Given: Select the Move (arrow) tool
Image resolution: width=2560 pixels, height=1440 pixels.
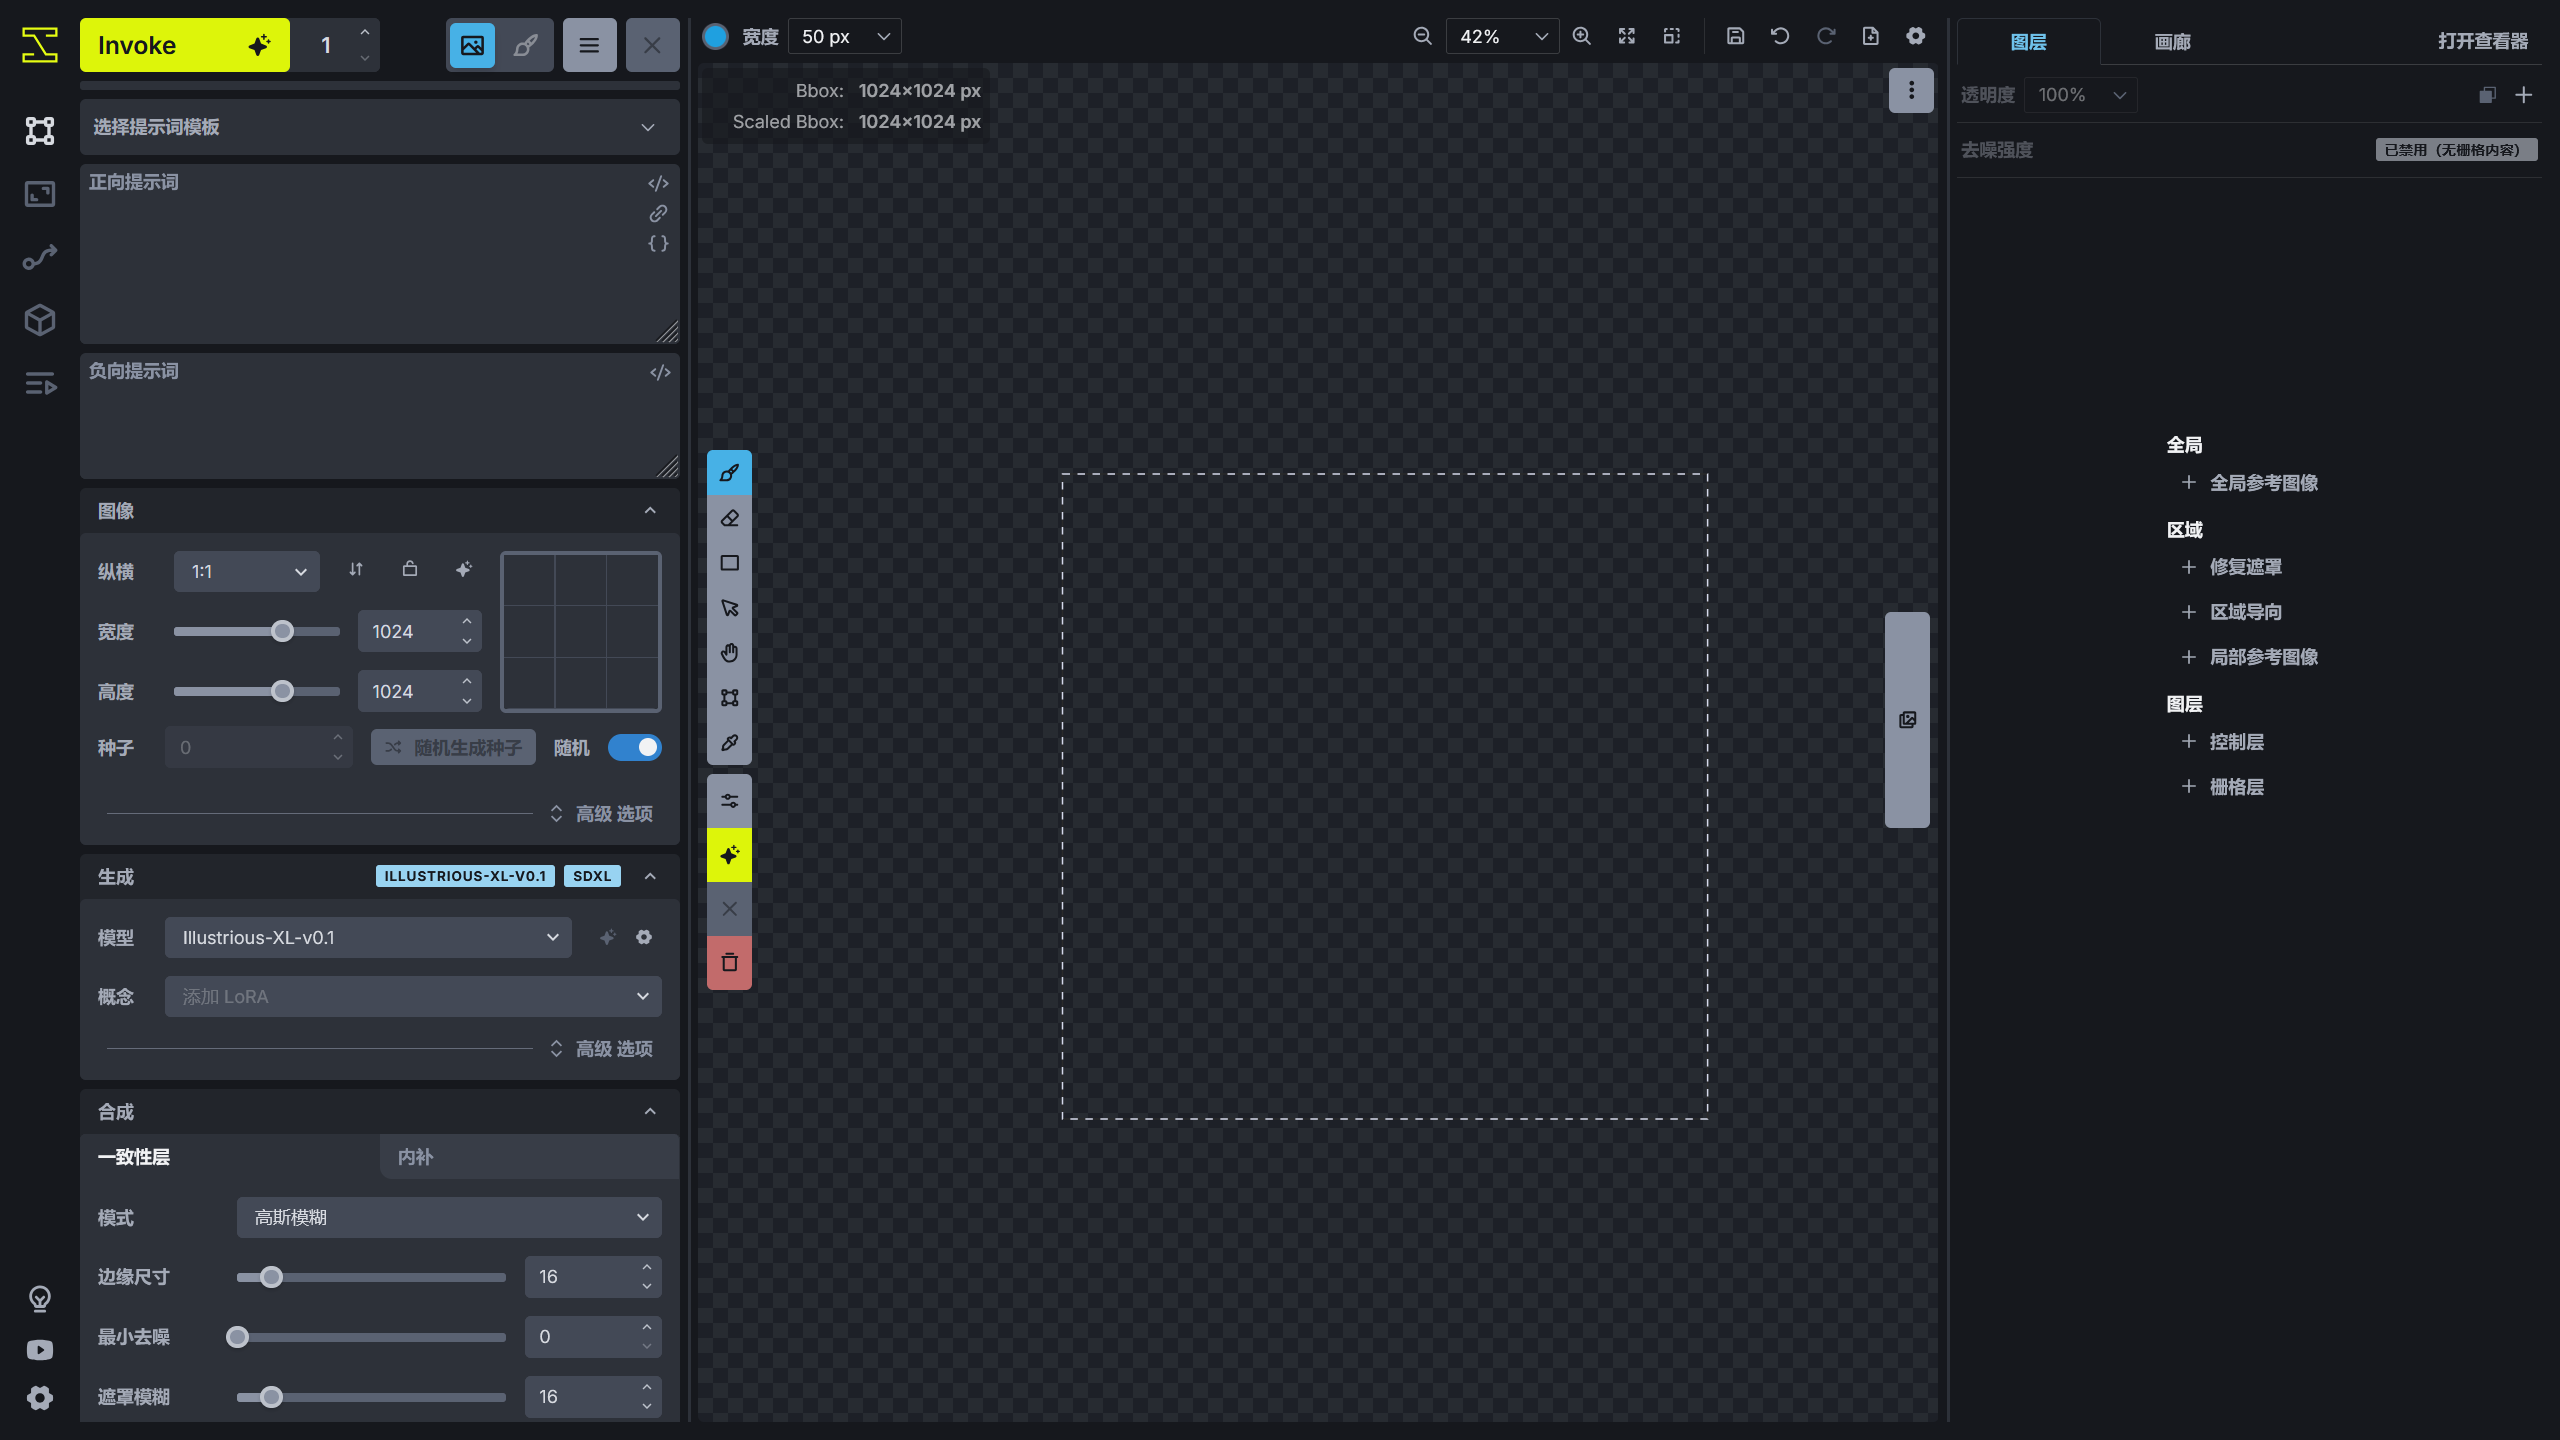Looking at the screenshot, I should (729, 608).
